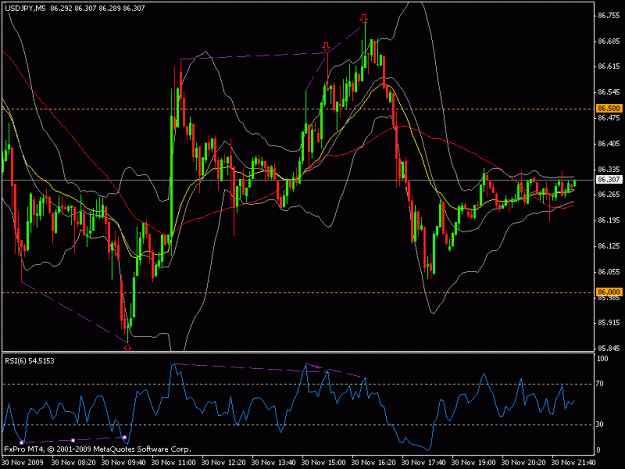This screenshot has height=469, width=625.
Task: Click the RSI(6) 54.5153 indicator label
Action: tap(29, 361)
